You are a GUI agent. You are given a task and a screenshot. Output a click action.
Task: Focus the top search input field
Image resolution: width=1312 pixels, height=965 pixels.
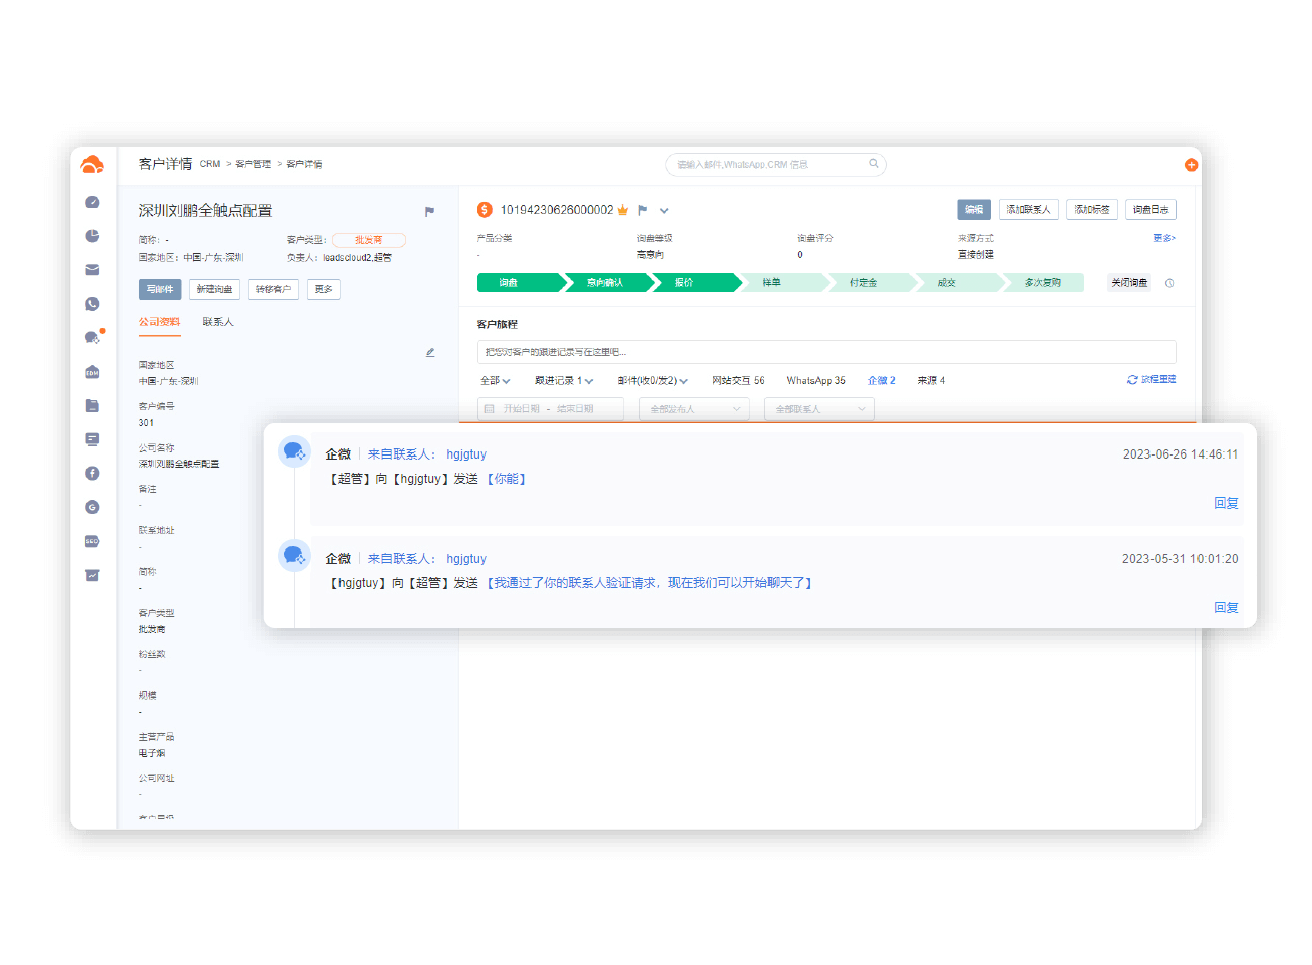(776, 165)
